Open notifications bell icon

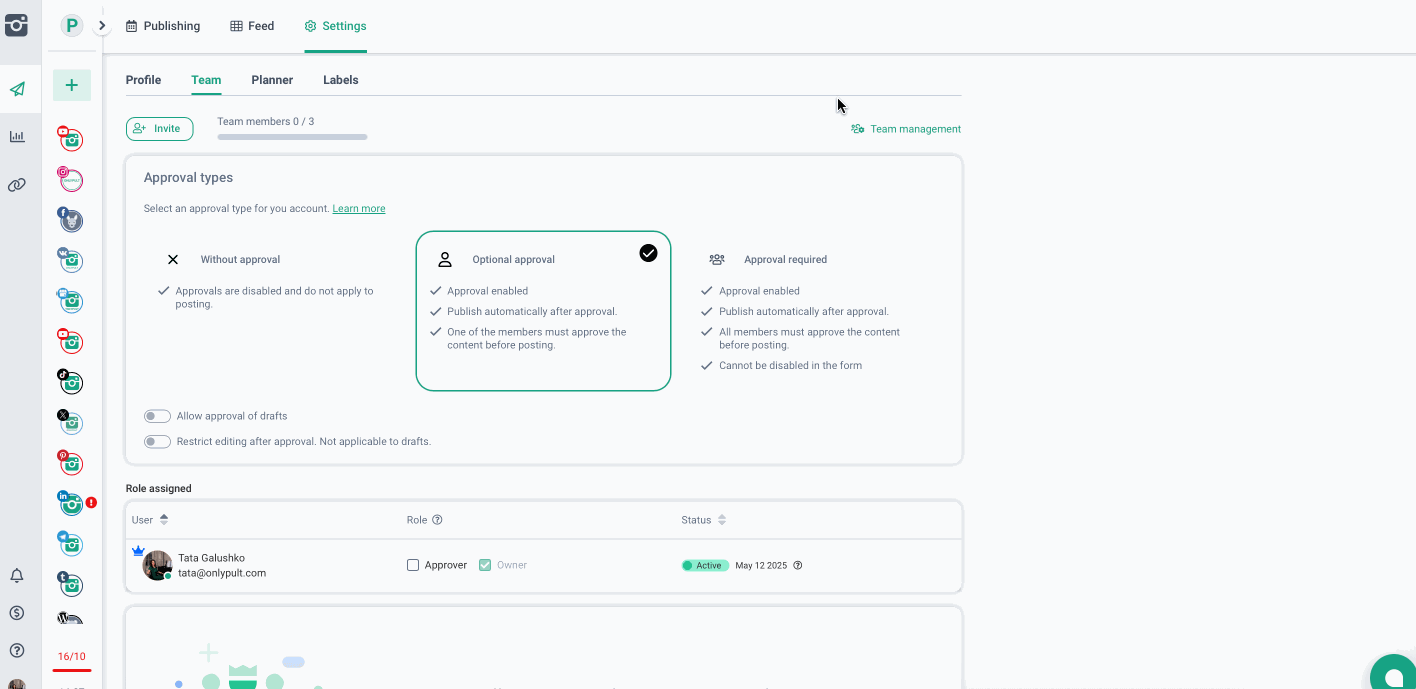coord(17,576)
